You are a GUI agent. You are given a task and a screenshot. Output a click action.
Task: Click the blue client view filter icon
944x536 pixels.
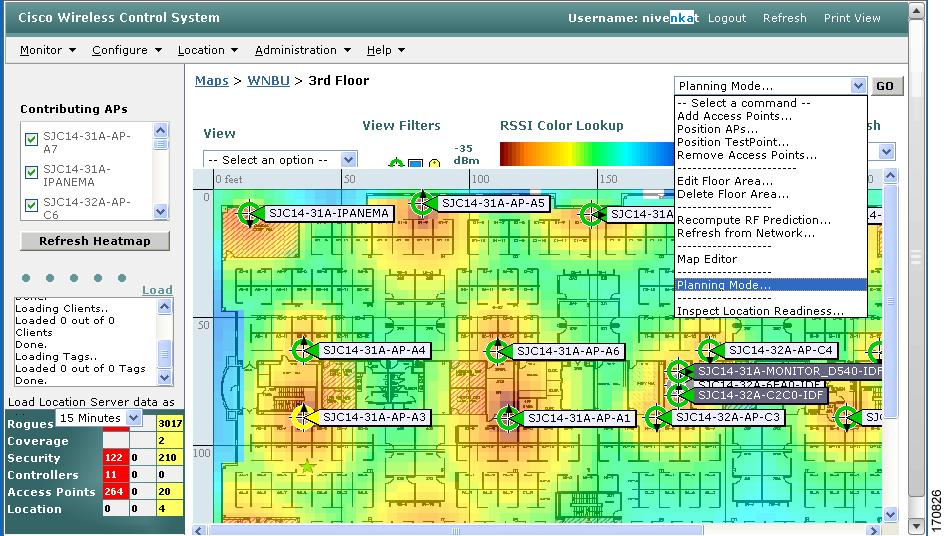pos(415,163)
